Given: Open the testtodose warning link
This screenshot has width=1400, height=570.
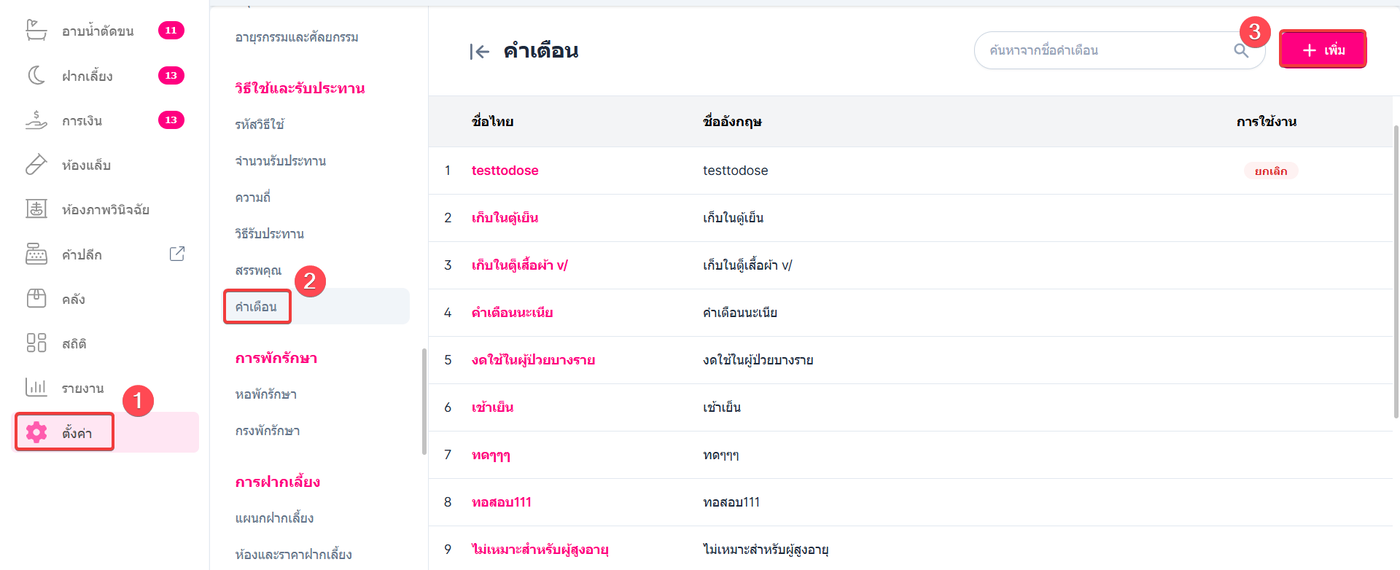Looking at the screenshot, I should [x=505, y=171].
